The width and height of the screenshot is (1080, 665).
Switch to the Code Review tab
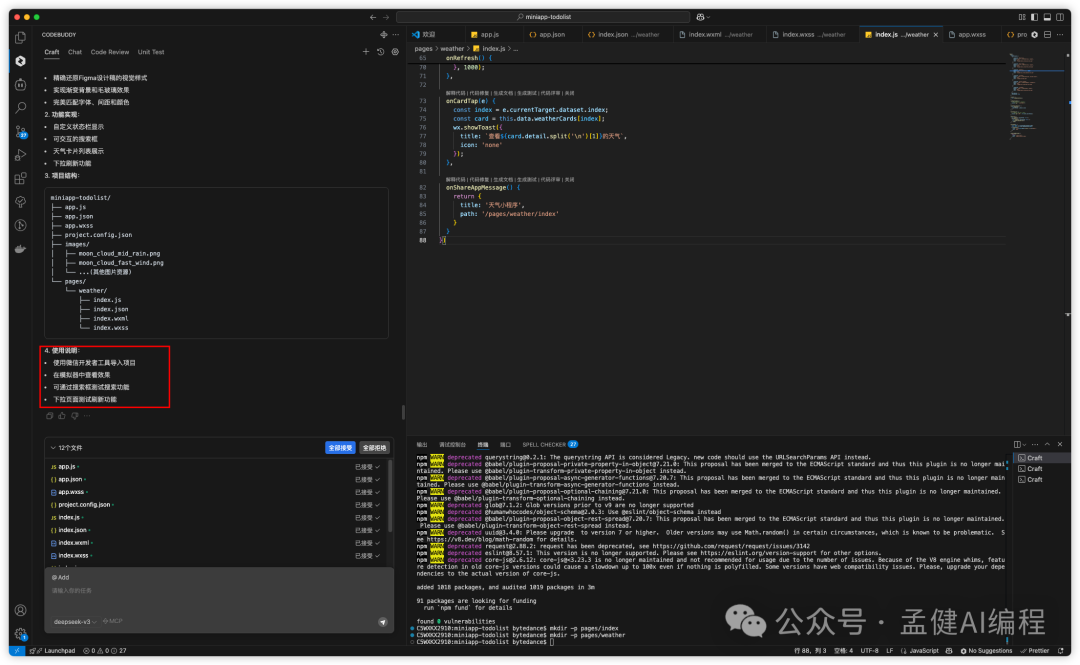[x=110, y=52]
